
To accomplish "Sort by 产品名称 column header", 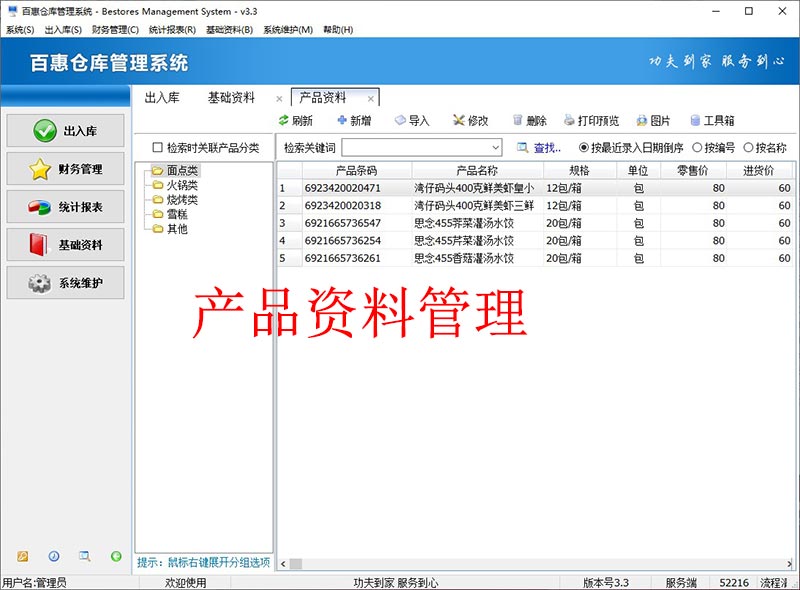I will (477, 170).
